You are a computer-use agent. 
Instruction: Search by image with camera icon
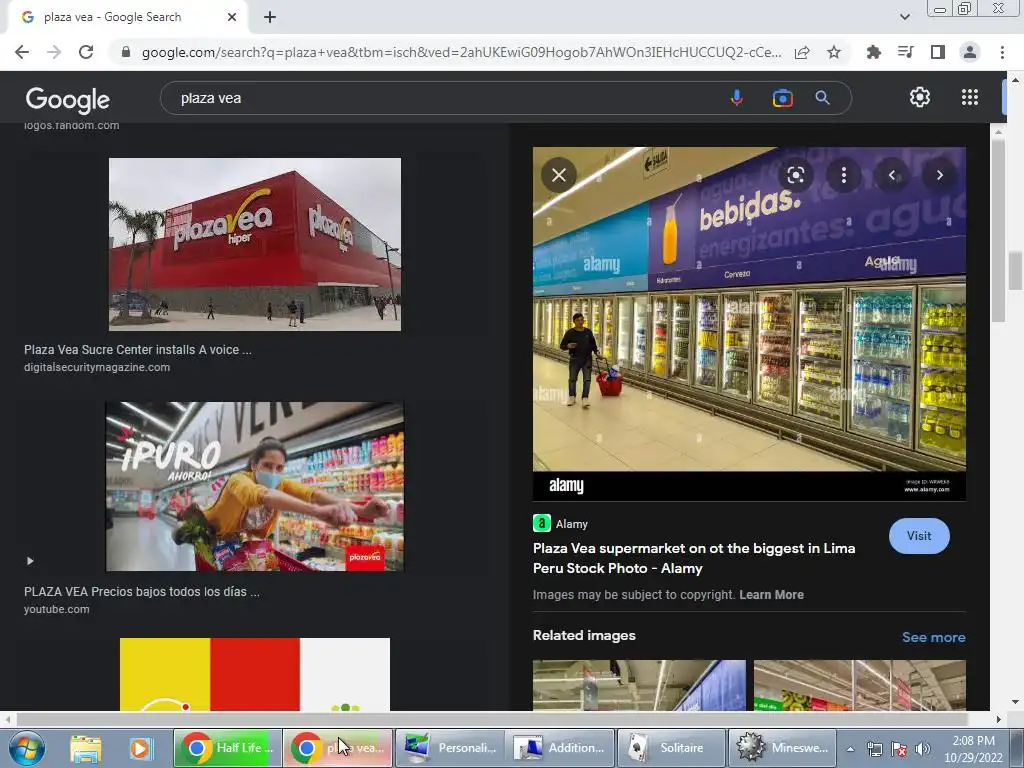pyautogui.click(x=782, y=98)
